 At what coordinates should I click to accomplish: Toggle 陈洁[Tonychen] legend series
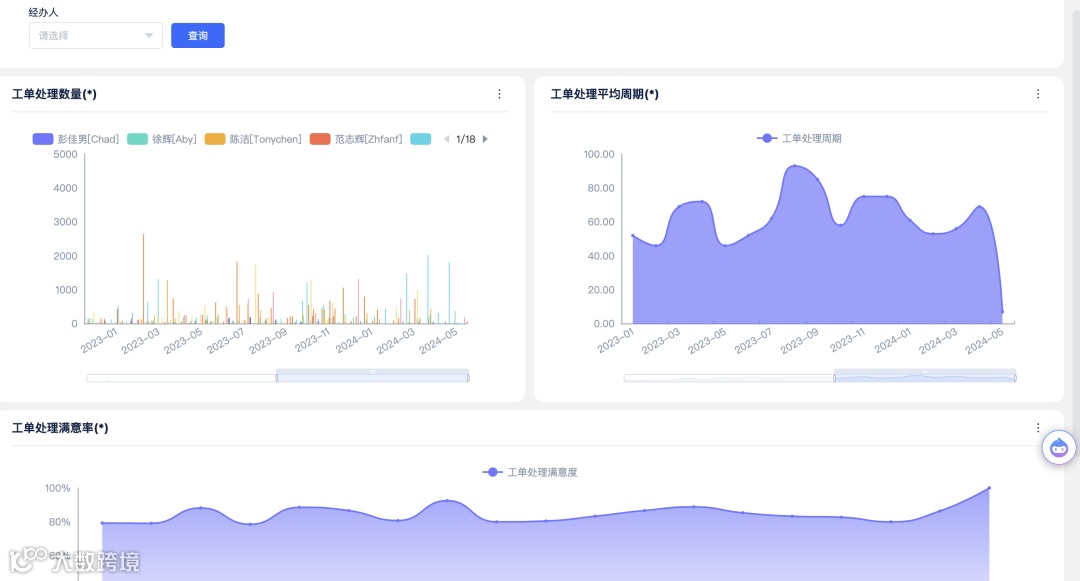[x=253, y=139]
